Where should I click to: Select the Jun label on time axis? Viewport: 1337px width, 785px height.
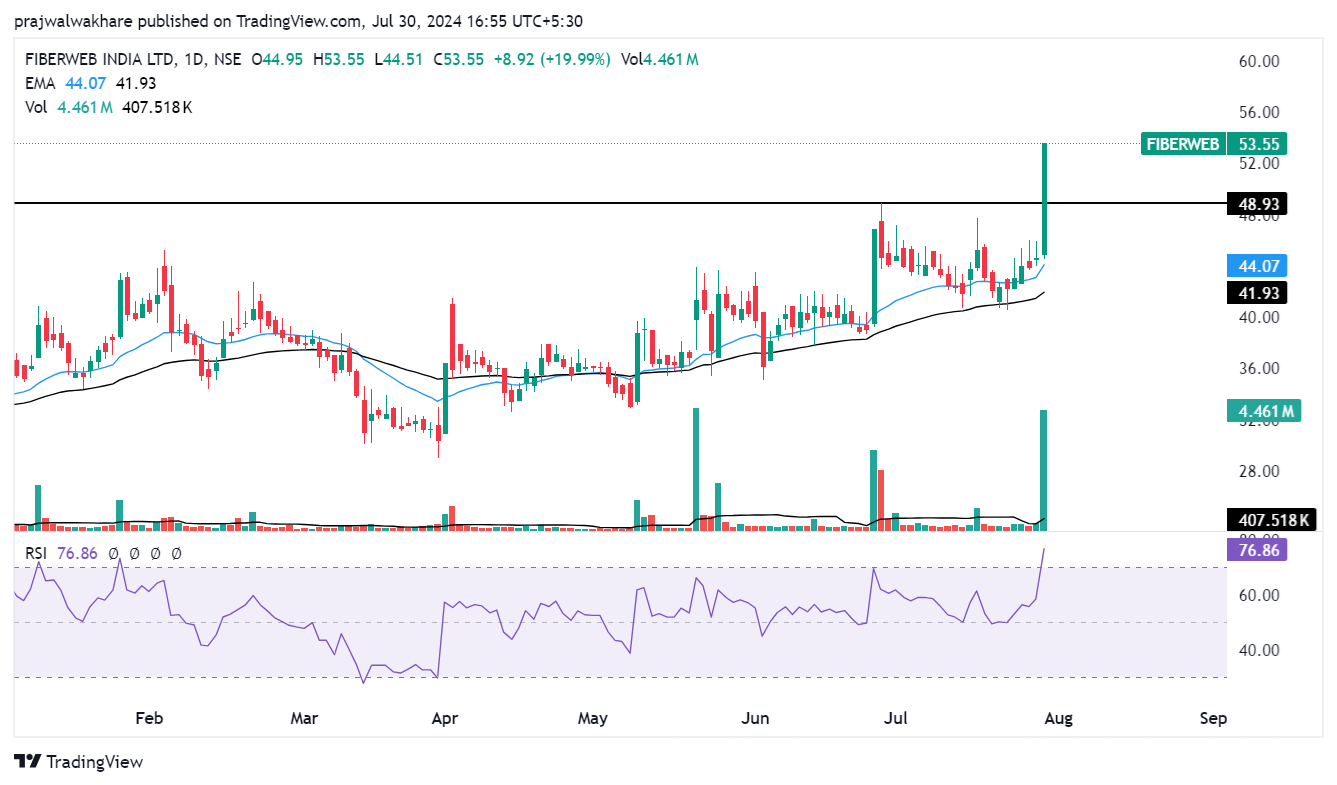(x=757, y=718)
